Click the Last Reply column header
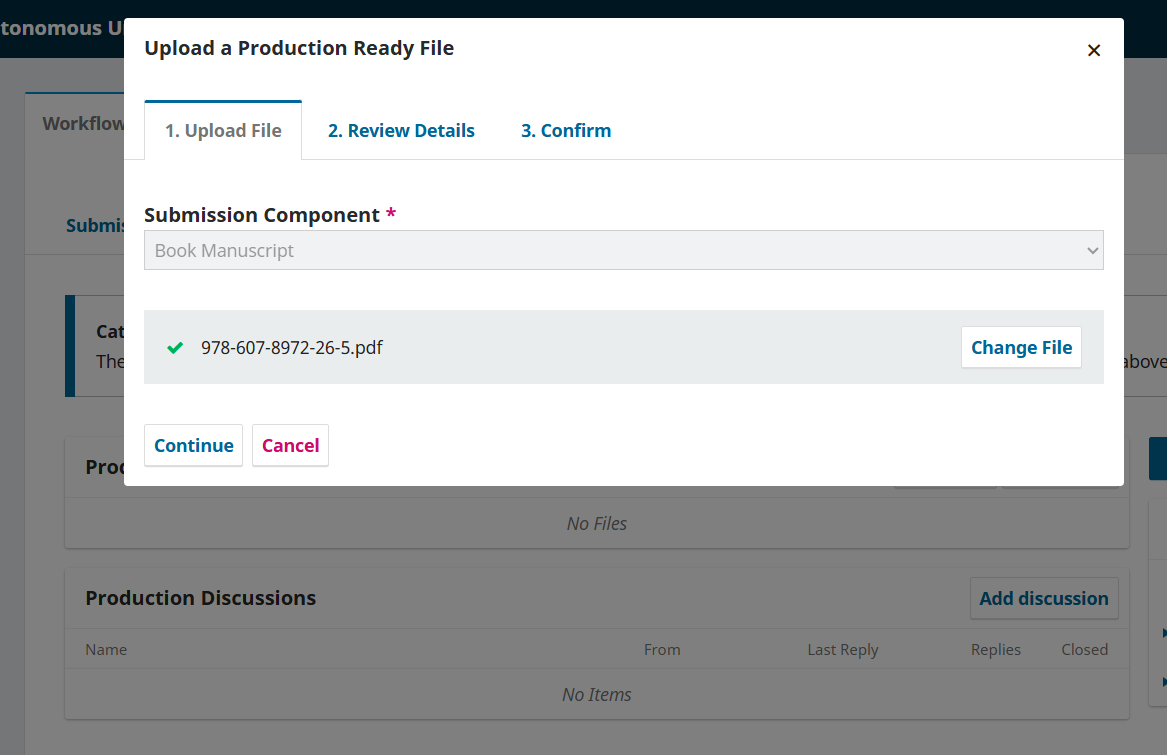This screenshot has height=755, width=1167. 843,649
